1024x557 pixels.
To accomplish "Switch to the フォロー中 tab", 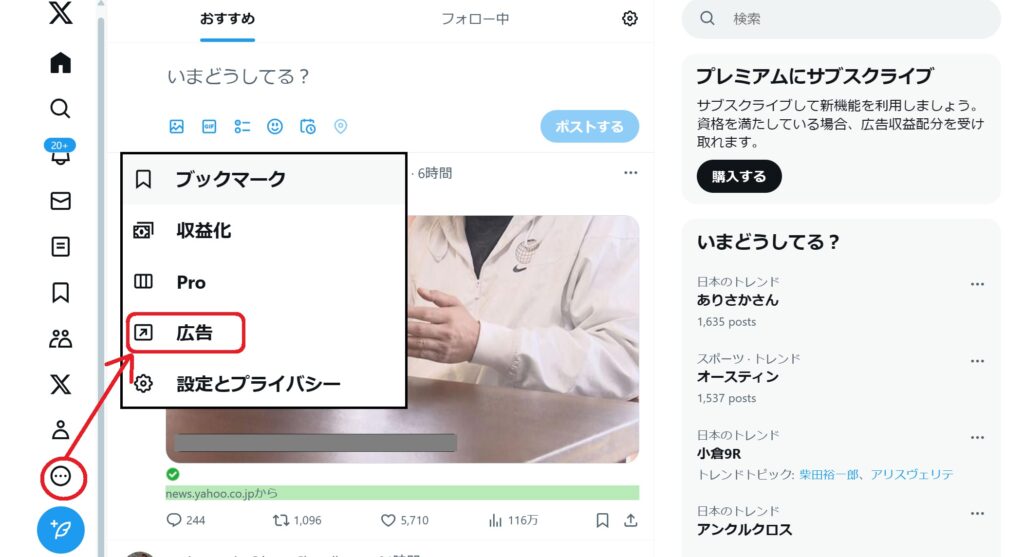I will (475, 19).
